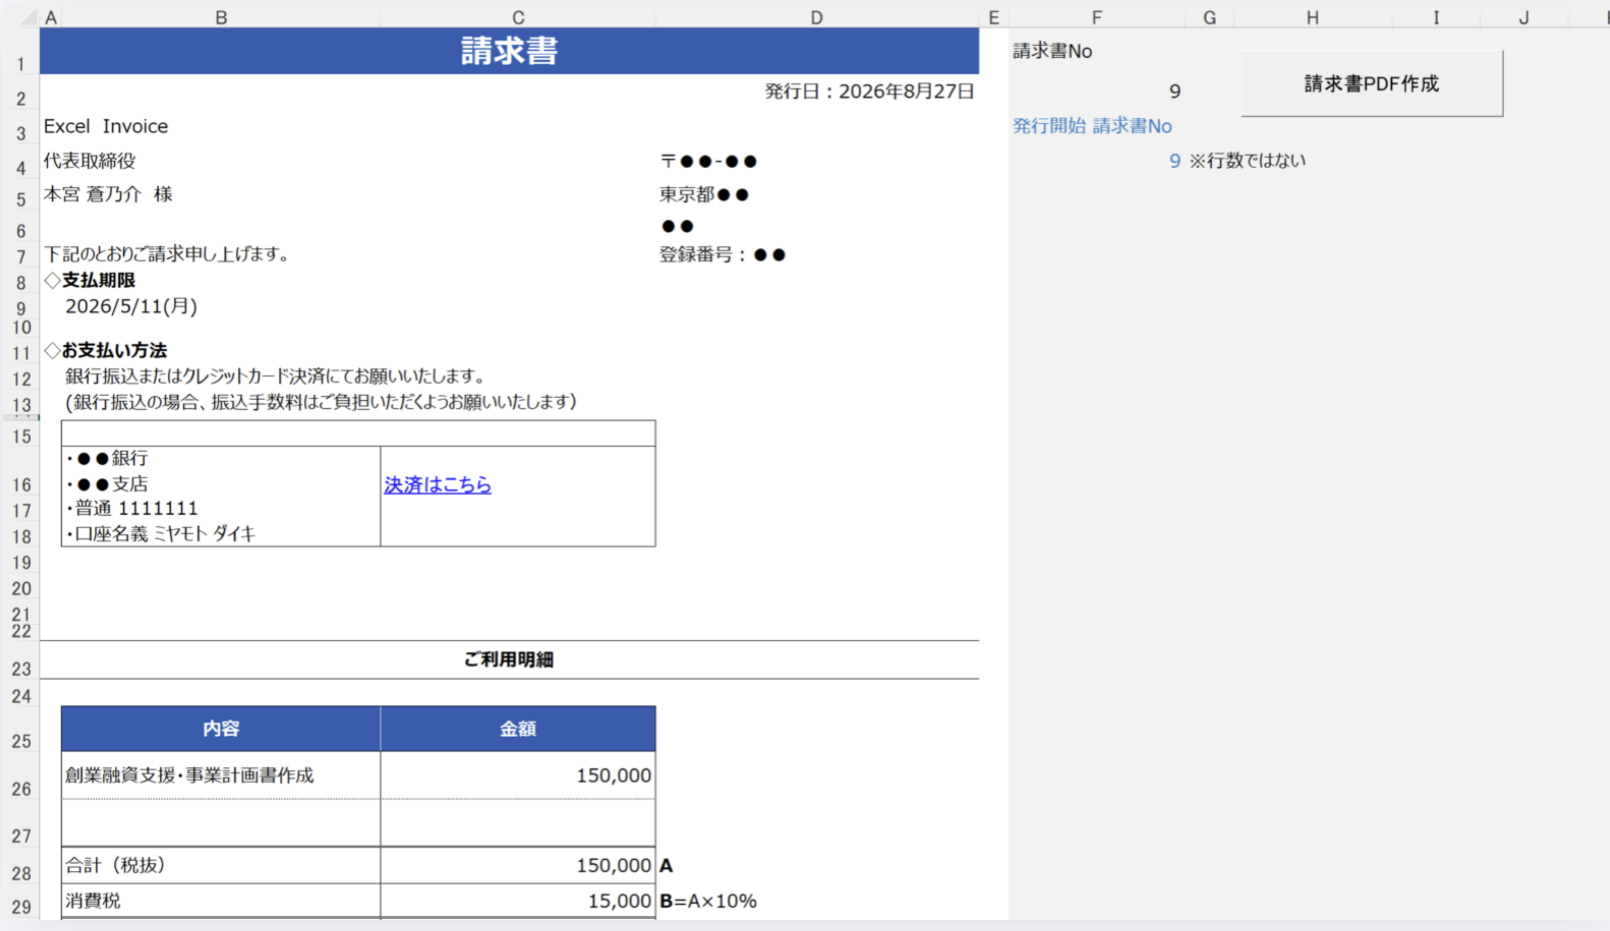
Task: Click the ・普通 1111111 account line
Action: pyautogui.click(x=132, y=509)
